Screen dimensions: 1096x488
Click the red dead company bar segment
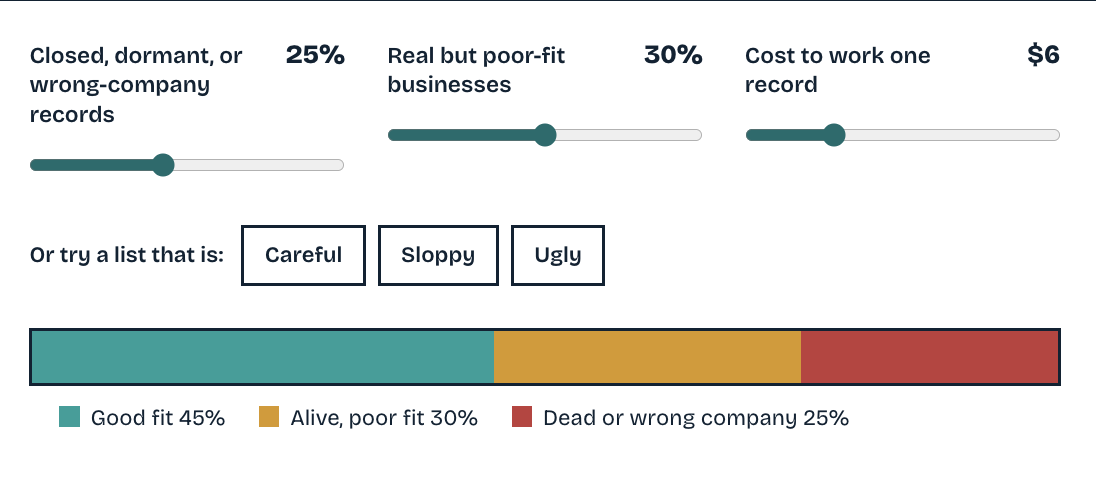930,357
